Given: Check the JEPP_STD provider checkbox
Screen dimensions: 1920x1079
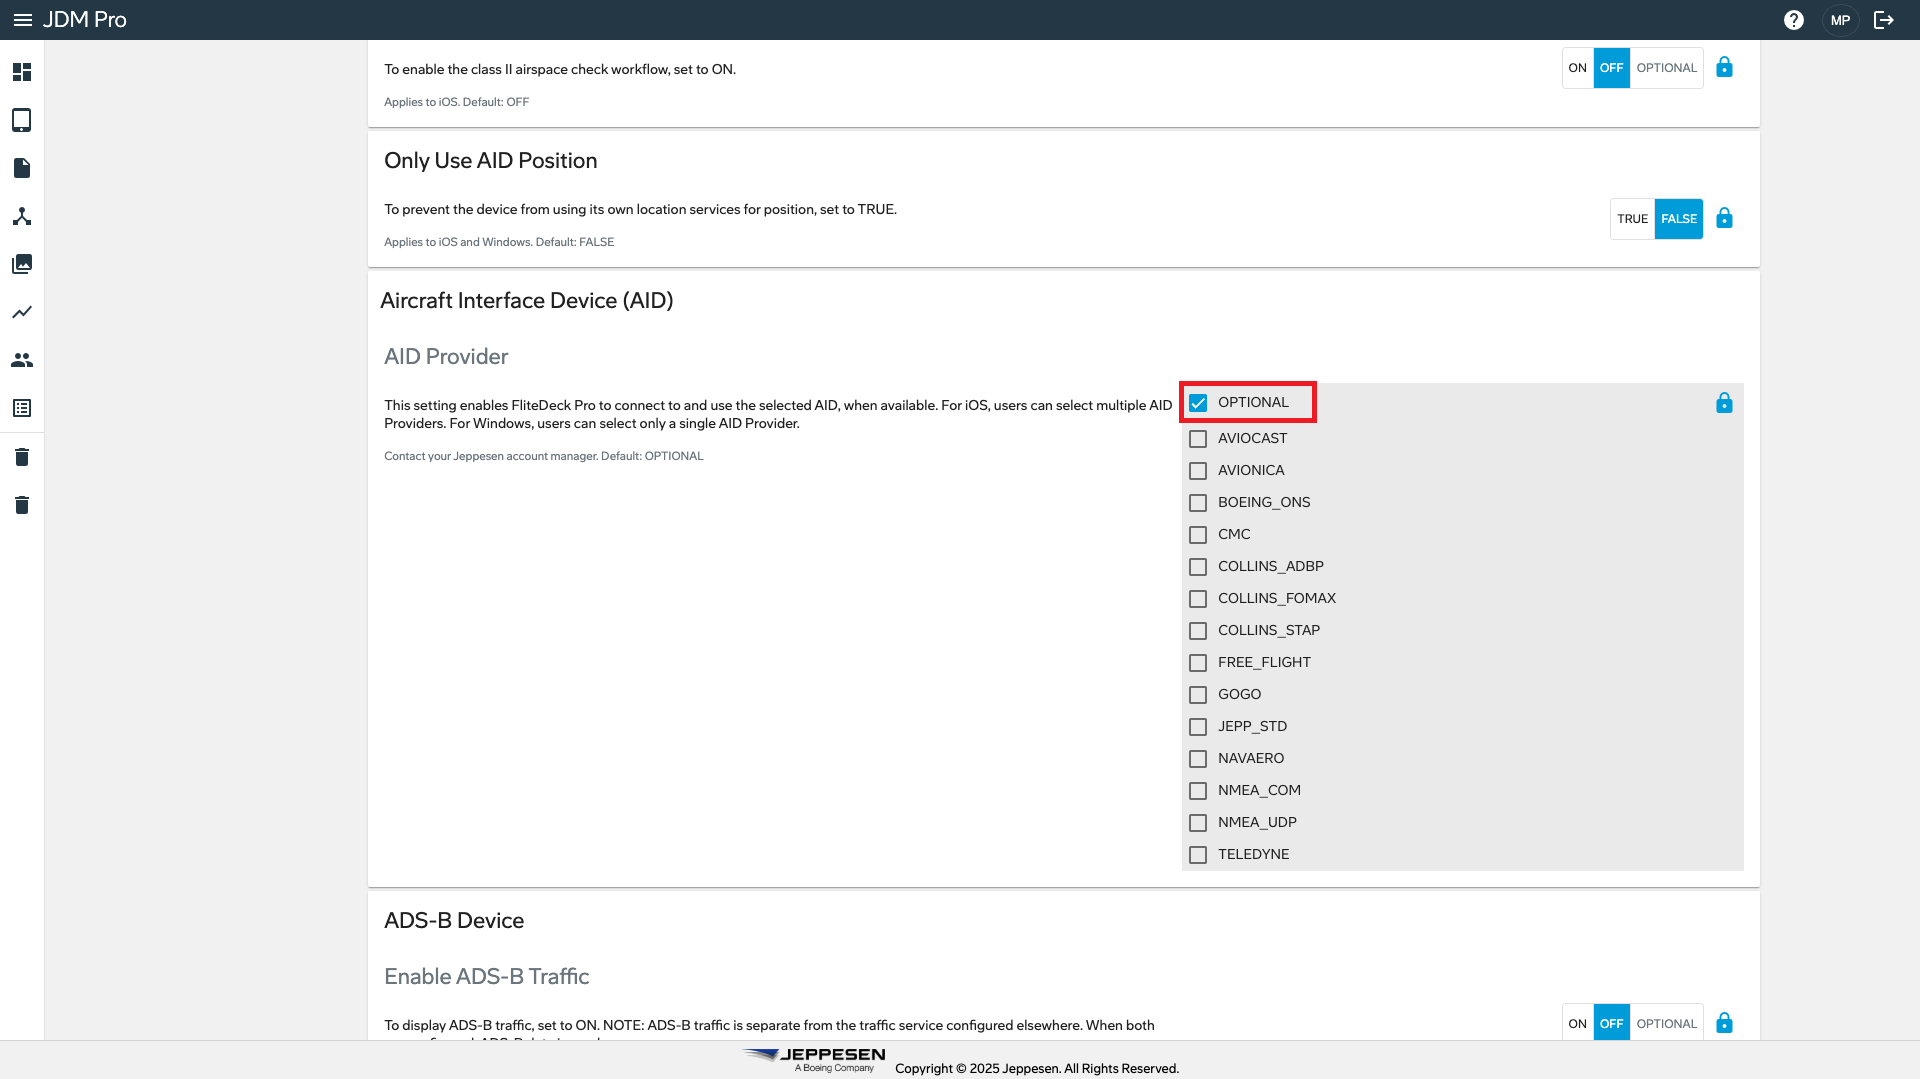Looking at the screenshot, I should coord(1198,727).
